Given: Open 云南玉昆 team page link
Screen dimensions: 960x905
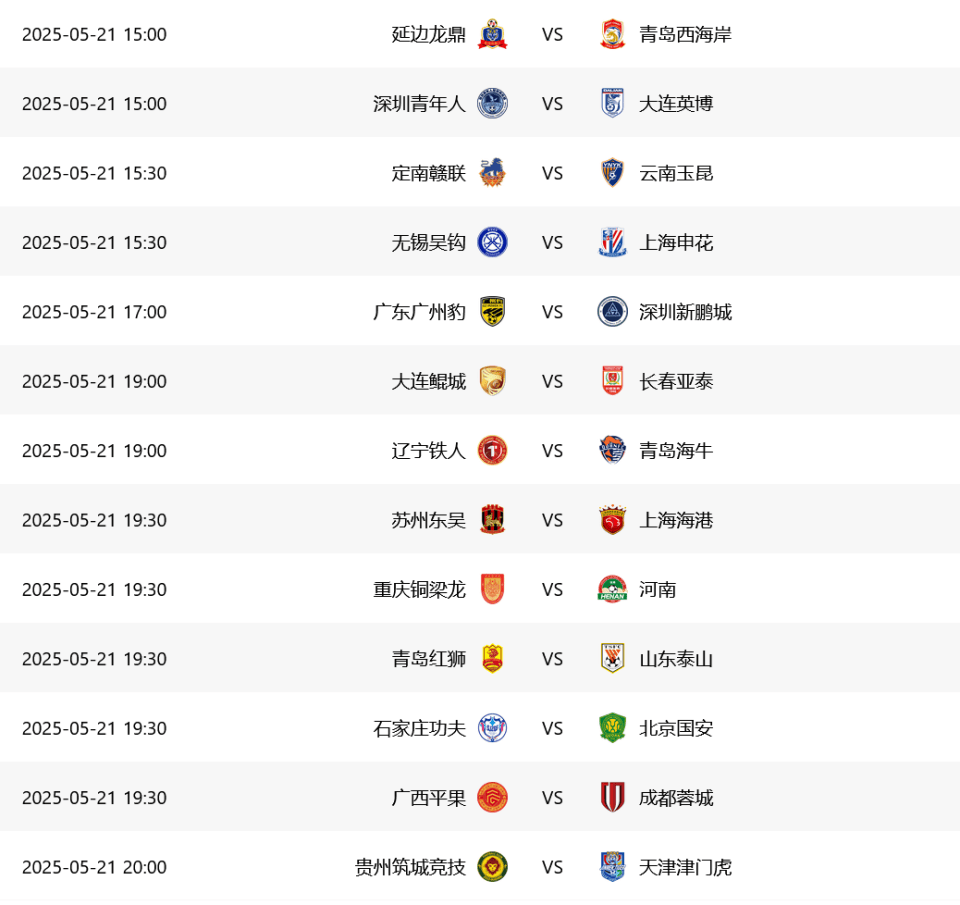Looking at the screenshot, I should [676, 173].
